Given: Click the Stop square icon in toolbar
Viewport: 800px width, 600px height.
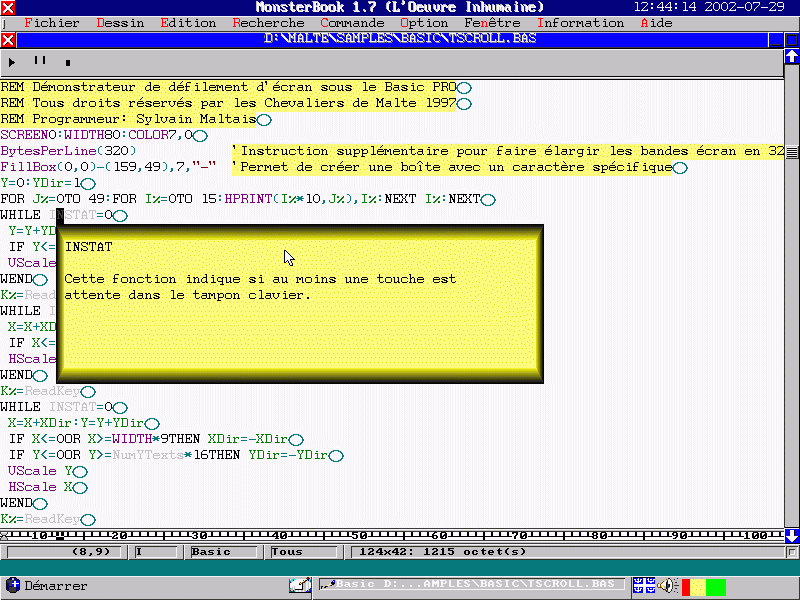Looking at the screenshot, I should click(x=68, y=62).
